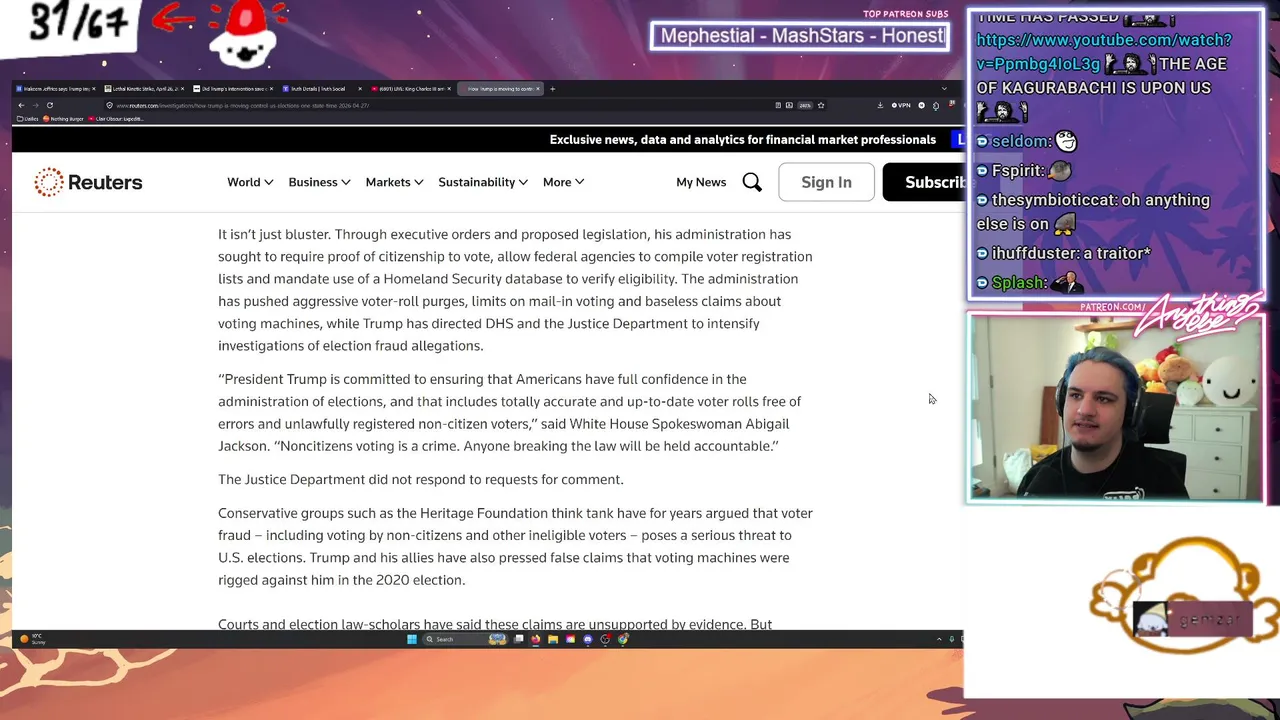This screenshot has width=1280, height=720.
Task: Open File Explorer from the taskbar
Action: 553,639
